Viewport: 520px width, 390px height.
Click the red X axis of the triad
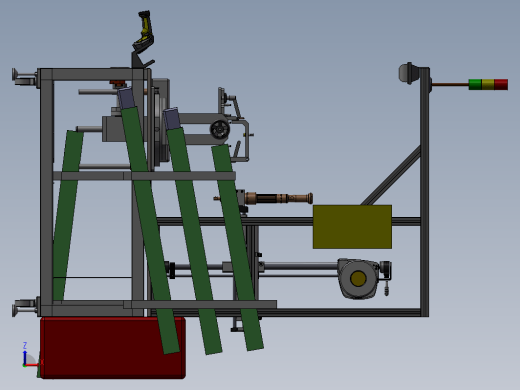pyautogui.click(x=32, y=365)
